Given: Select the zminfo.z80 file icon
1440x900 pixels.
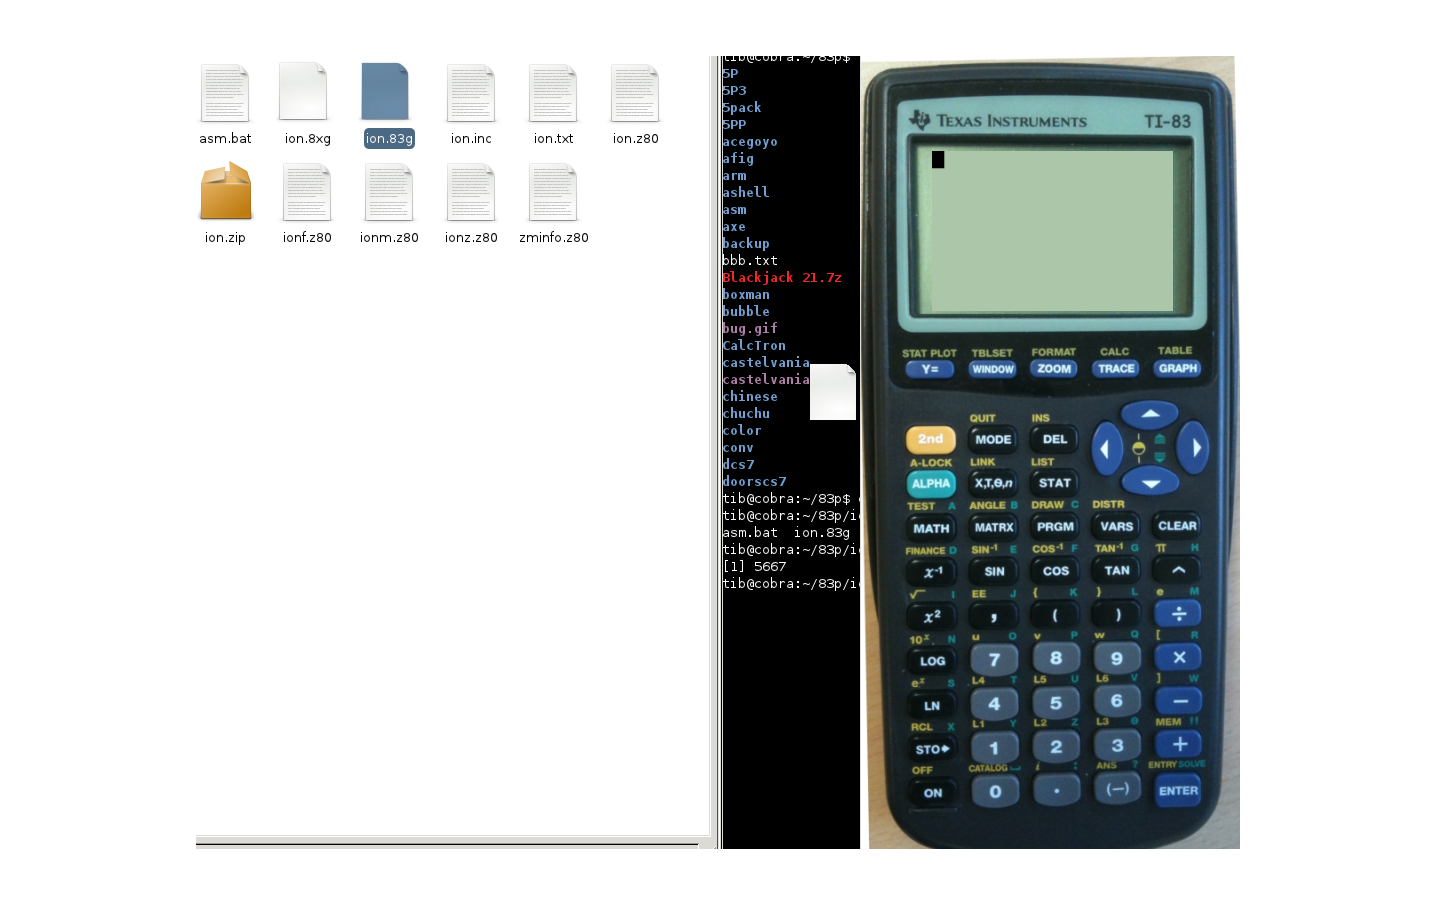Looking at the screenshot, I should click(553, 192).
